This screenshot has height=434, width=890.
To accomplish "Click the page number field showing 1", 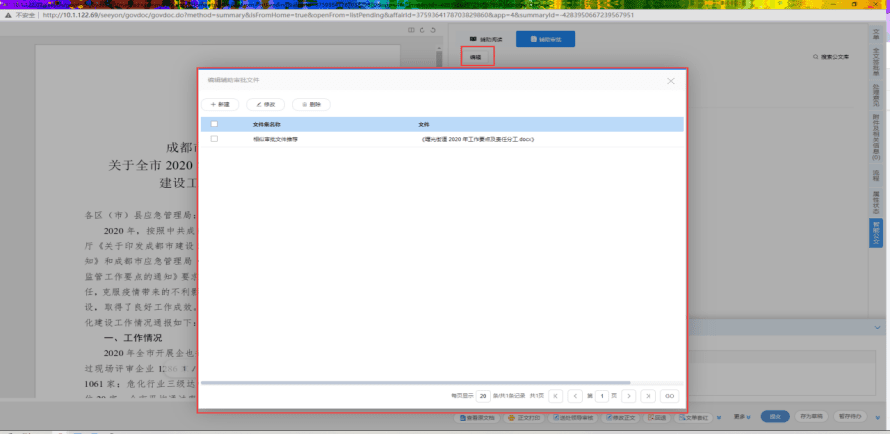I will [602, 396].
